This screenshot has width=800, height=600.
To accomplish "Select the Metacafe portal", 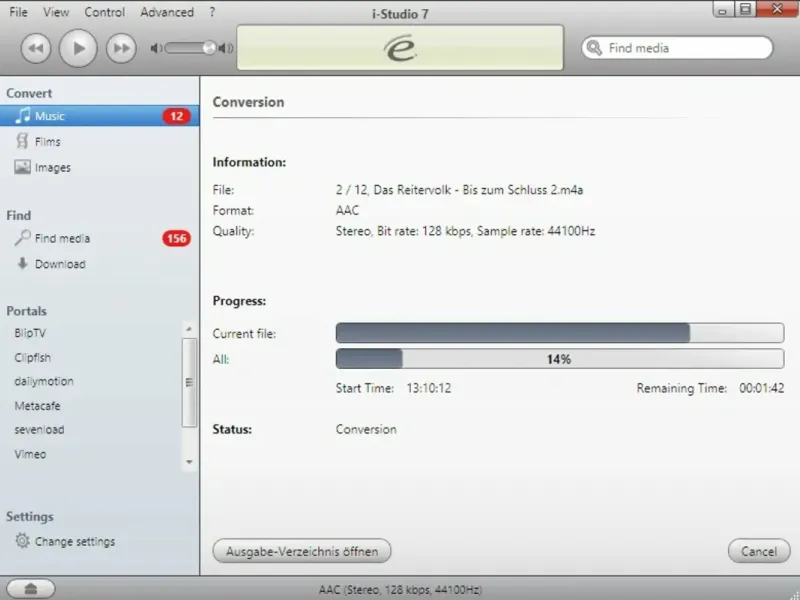I will pos(37,406).
